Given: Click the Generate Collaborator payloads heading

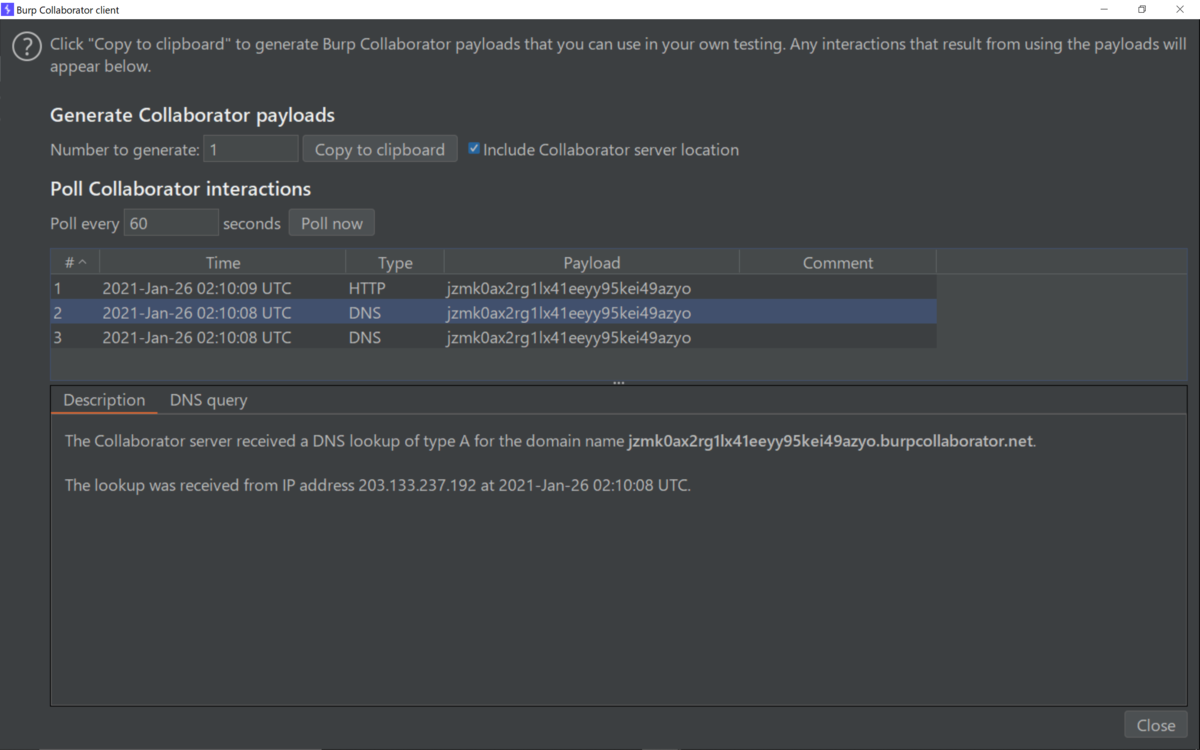Looking at the screenshot, I should 192,115.
